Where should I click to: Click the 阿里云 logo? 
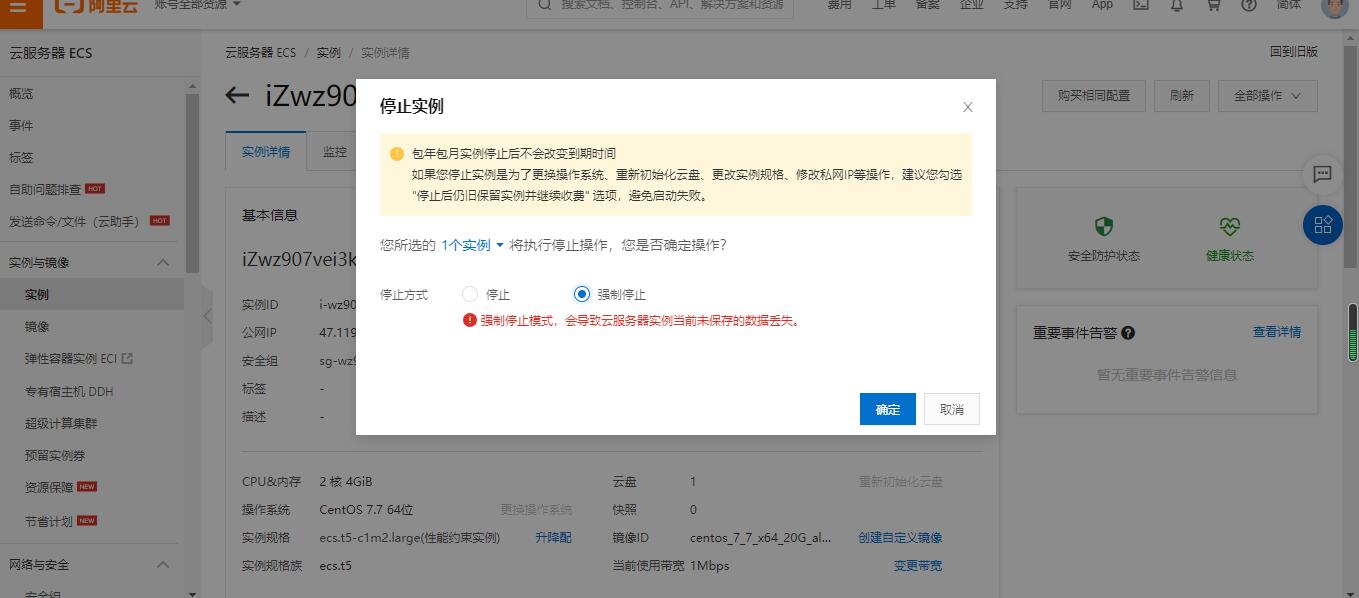[96, 7]
